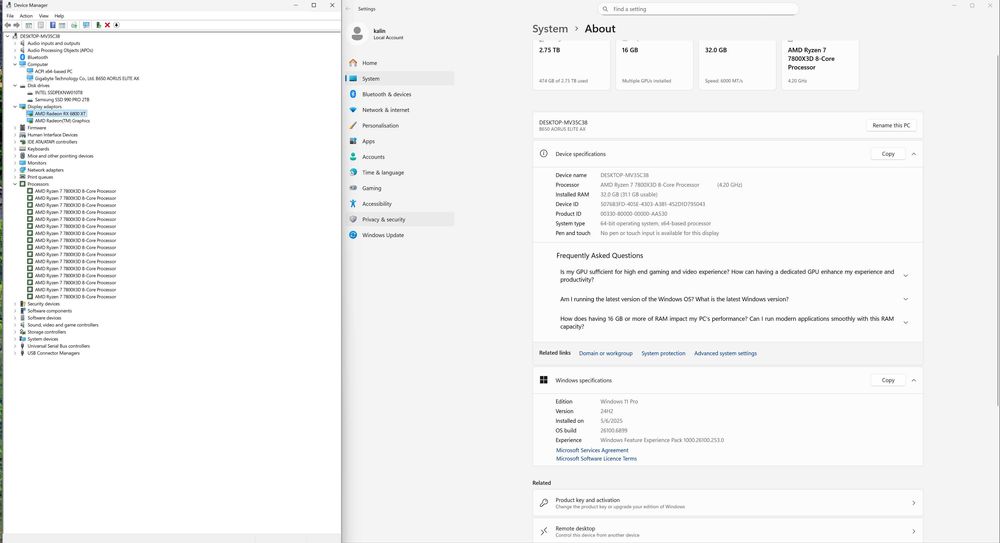Collapse the Disk drives category

coord(15,86)
